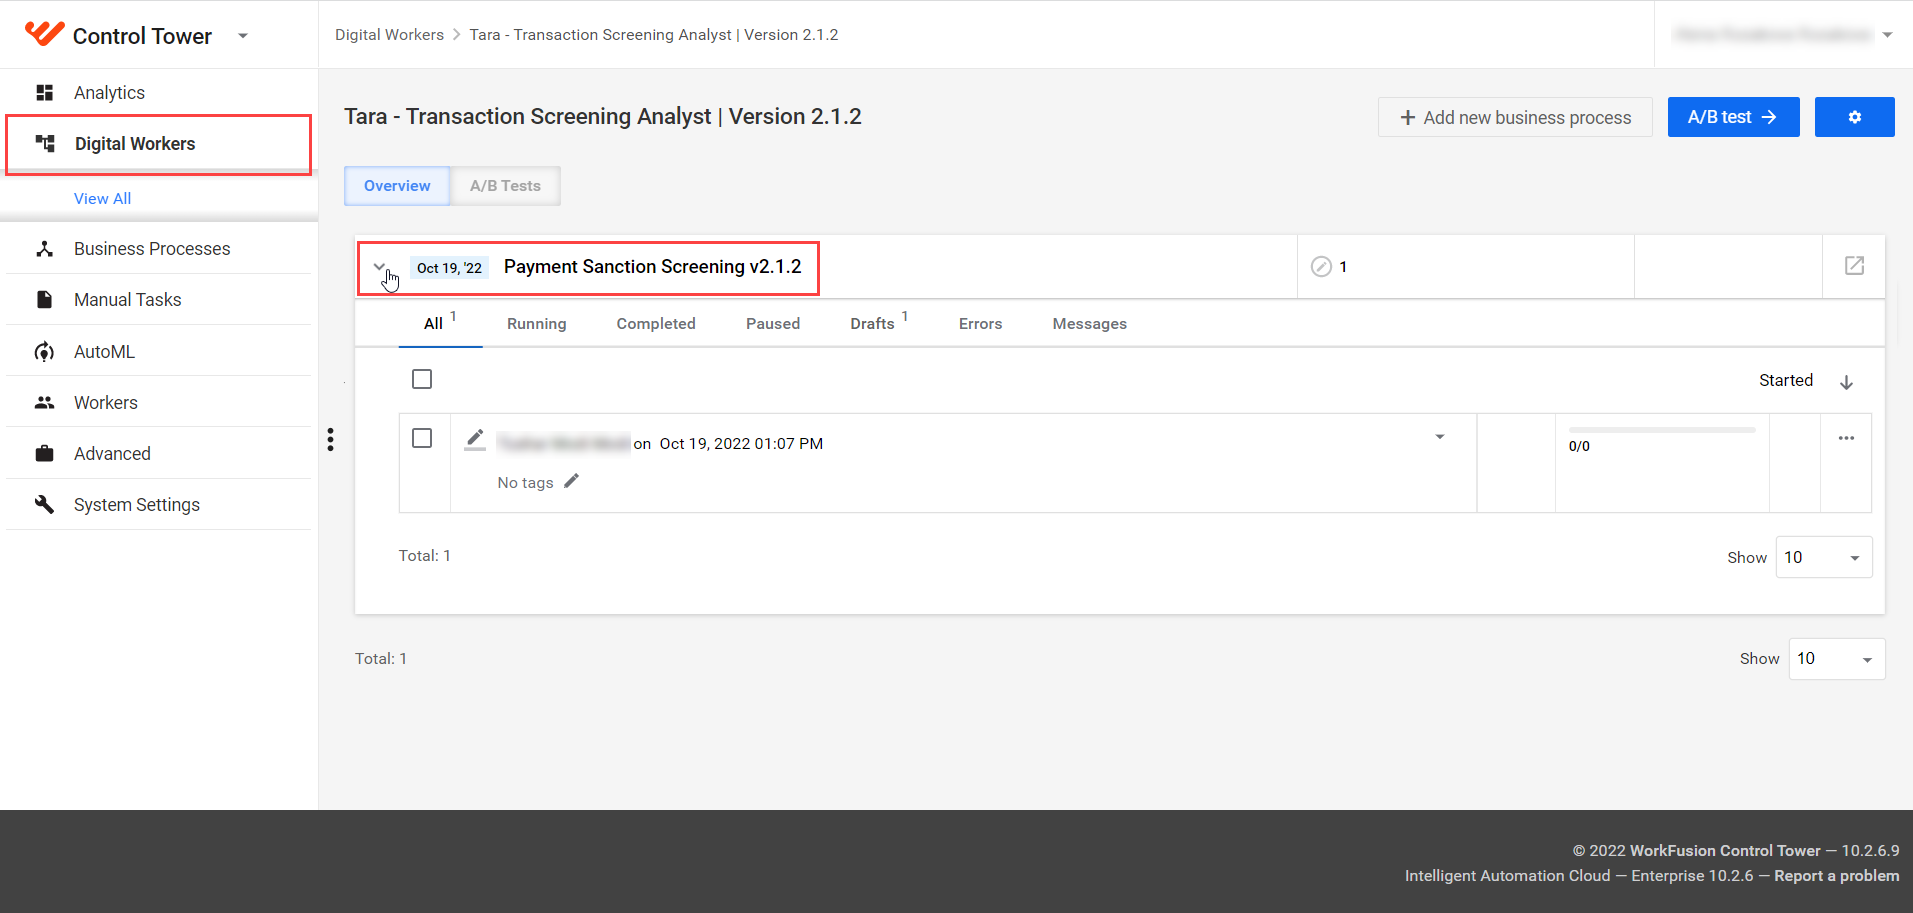Image resolution: width=1913 pixels, height=913 pixels.
Task: Click the View All link
Action: pos(102,198)
